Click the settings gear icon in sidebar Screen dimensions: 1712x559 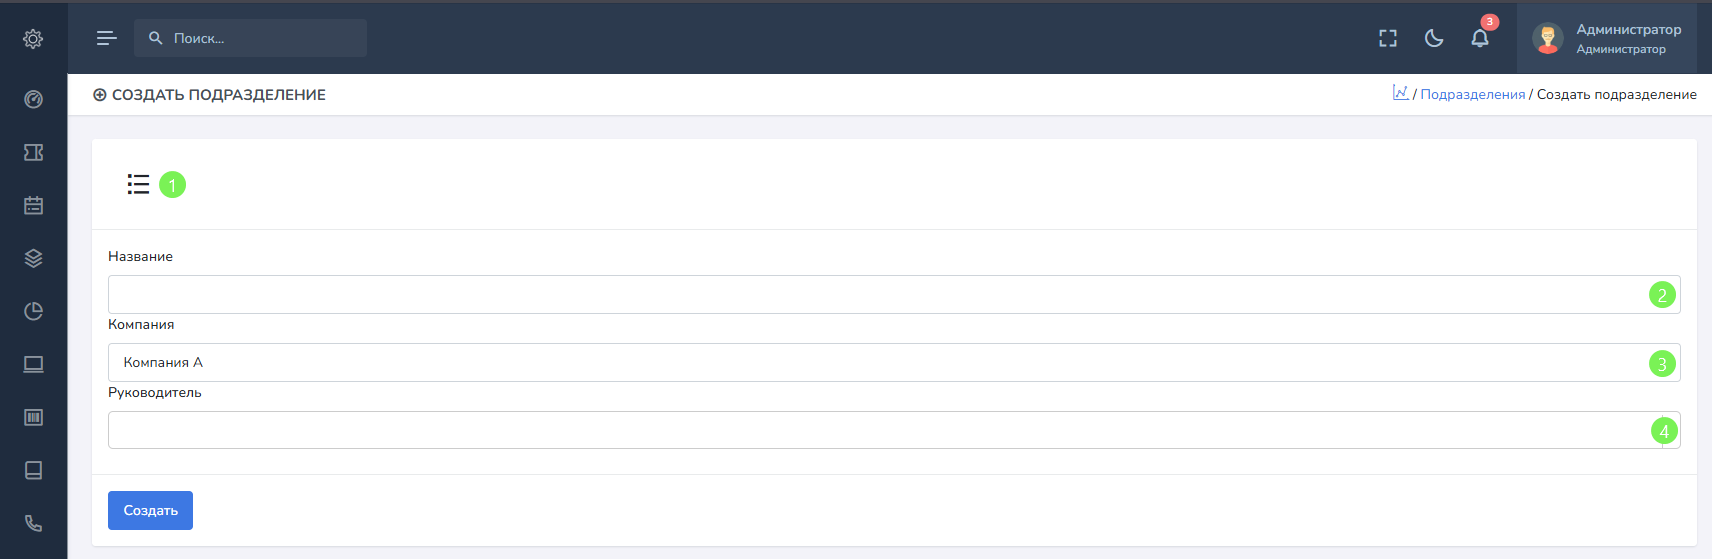(33, 39)
